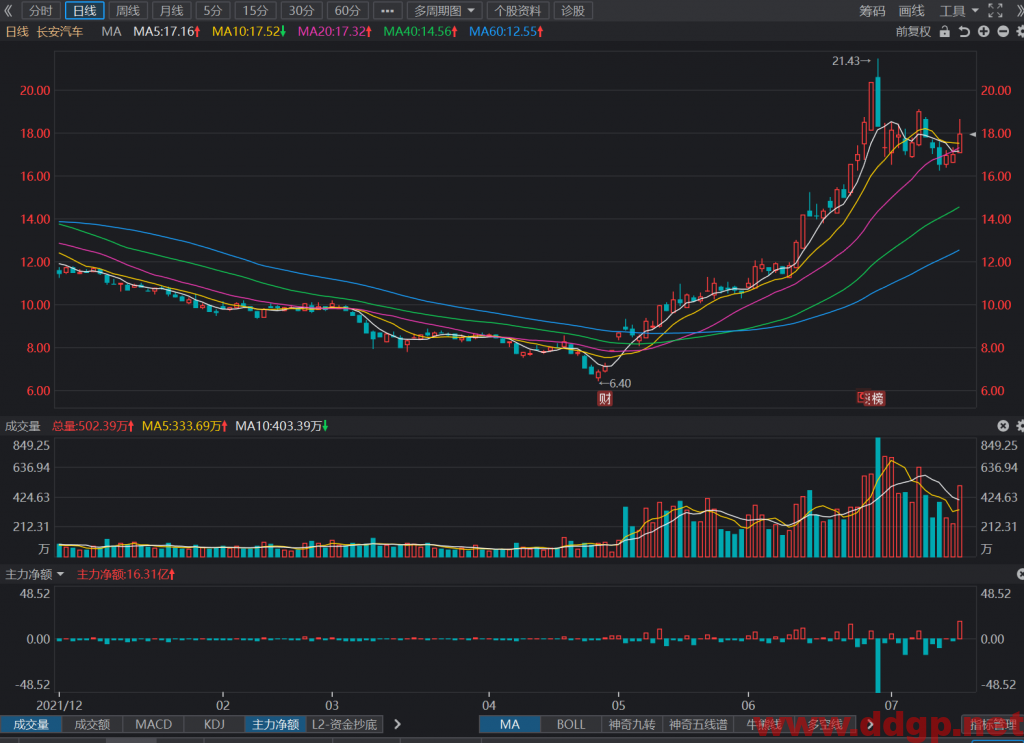1024x743 pixels.
Task: Apply the 多空线 indicator
Action: [825, 724]
